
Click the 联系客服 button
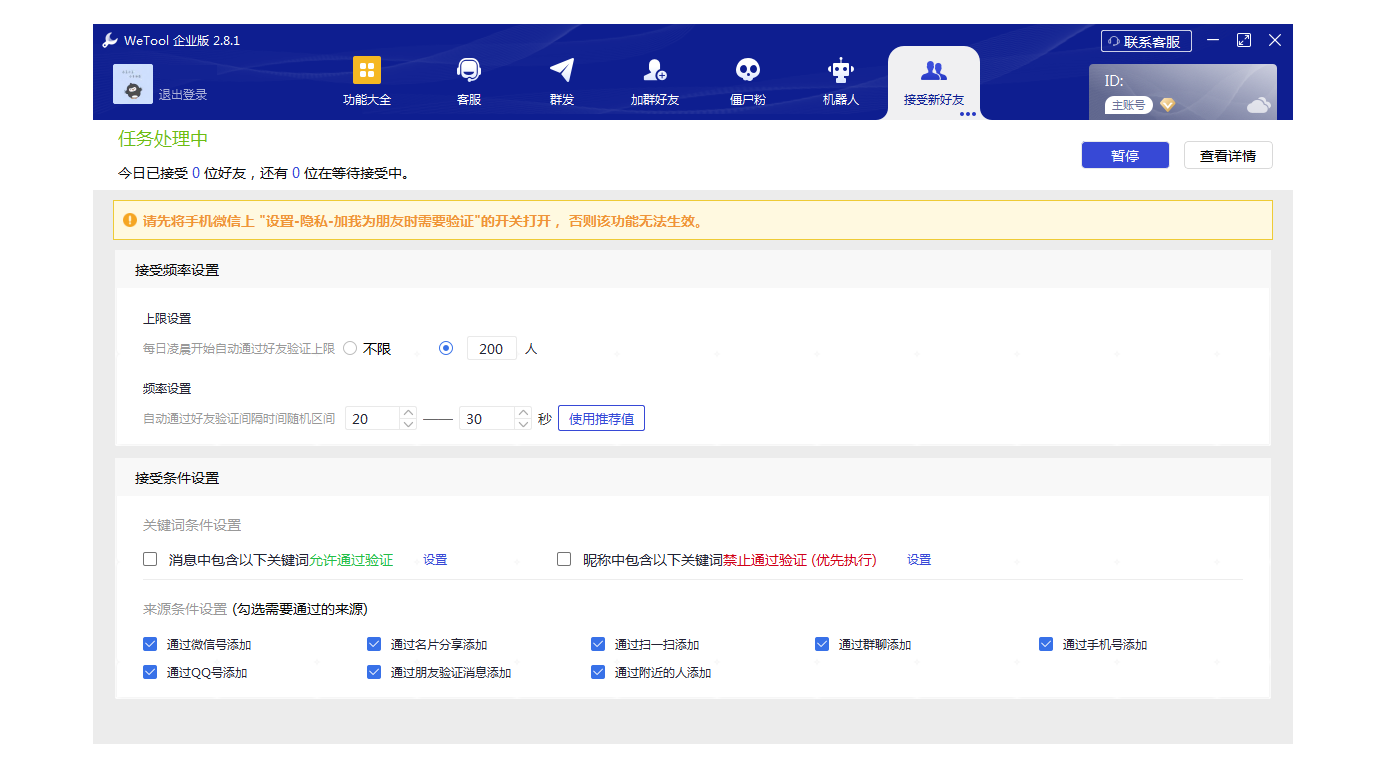coord(1146,41)
